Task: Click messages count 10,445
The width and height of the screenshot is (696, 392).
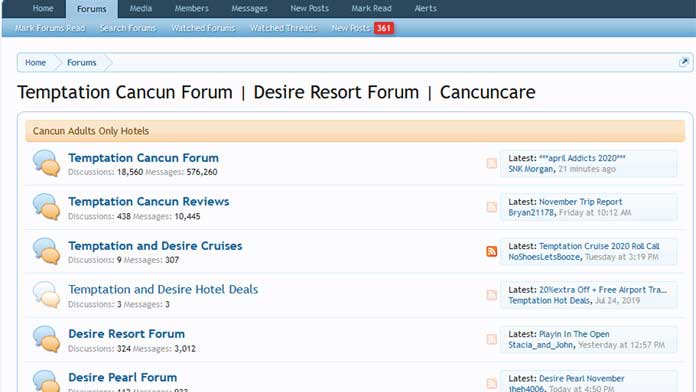Action: pyautogui.click(x=187, y=217)
